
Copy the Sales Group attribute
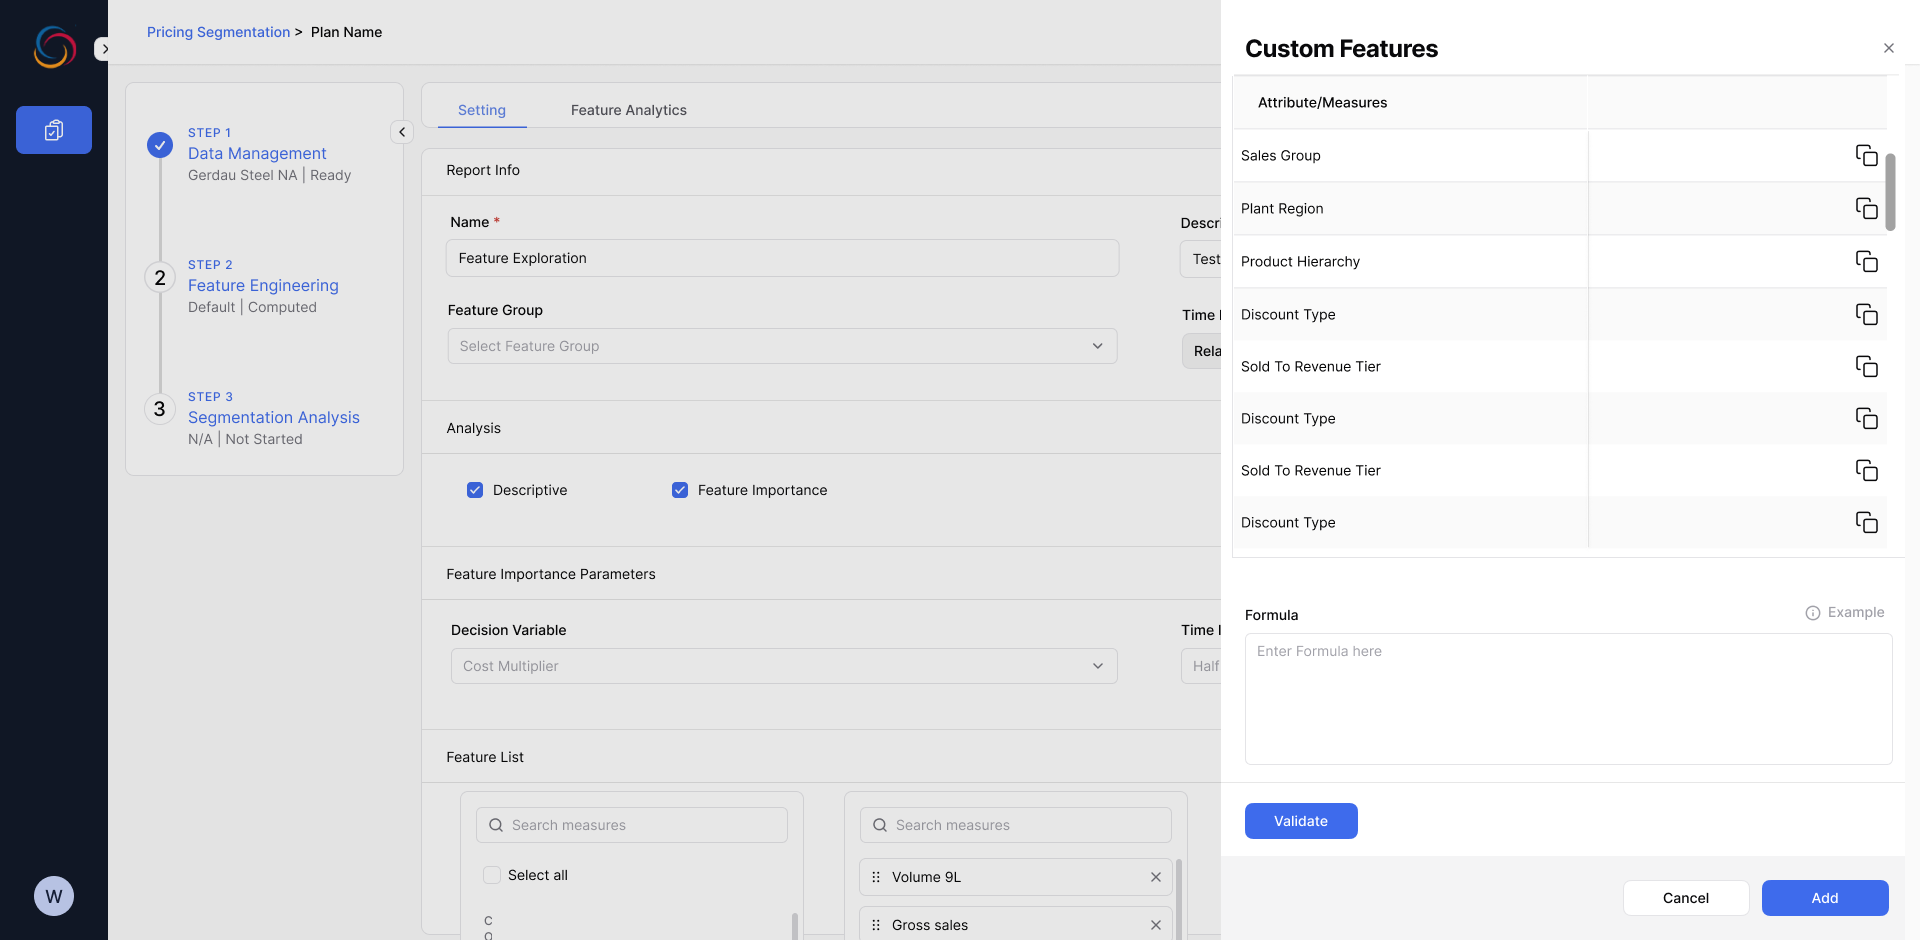coord(1866,155)
